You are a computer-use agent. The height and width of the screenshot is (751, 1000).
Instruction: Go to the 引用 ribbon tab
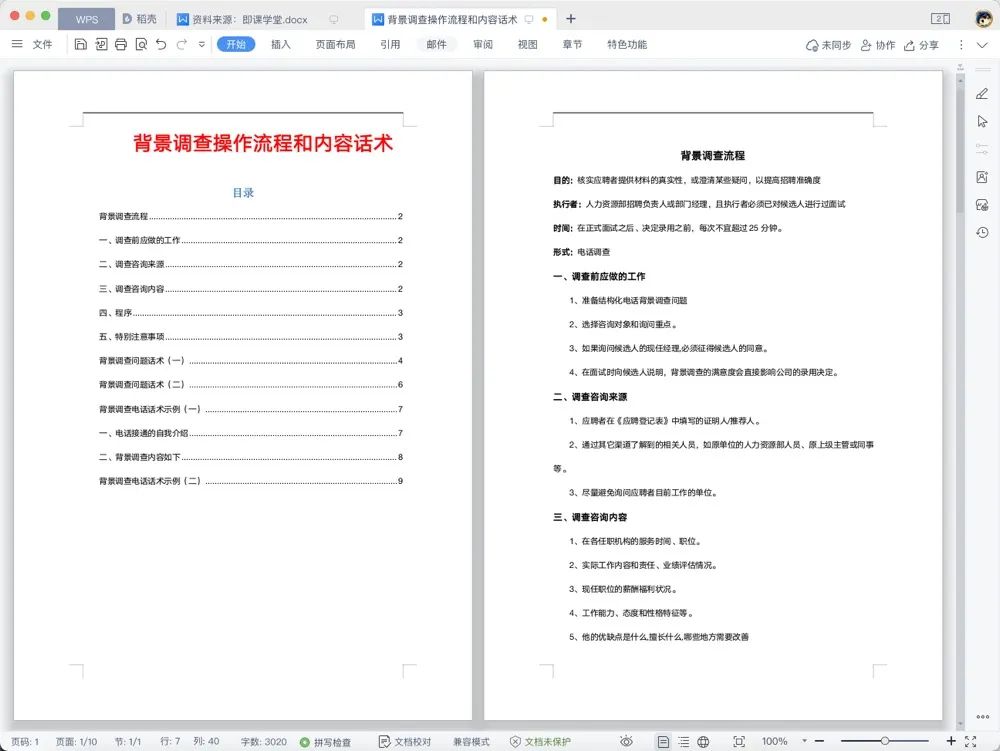[390, 44]
